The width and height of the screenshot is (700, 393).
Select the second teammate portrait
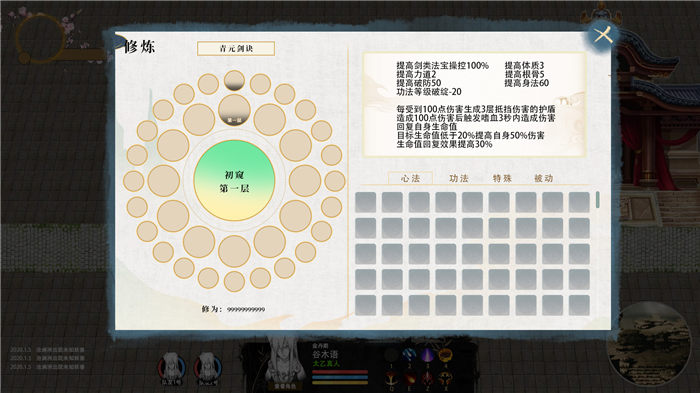tap(208, 369)
